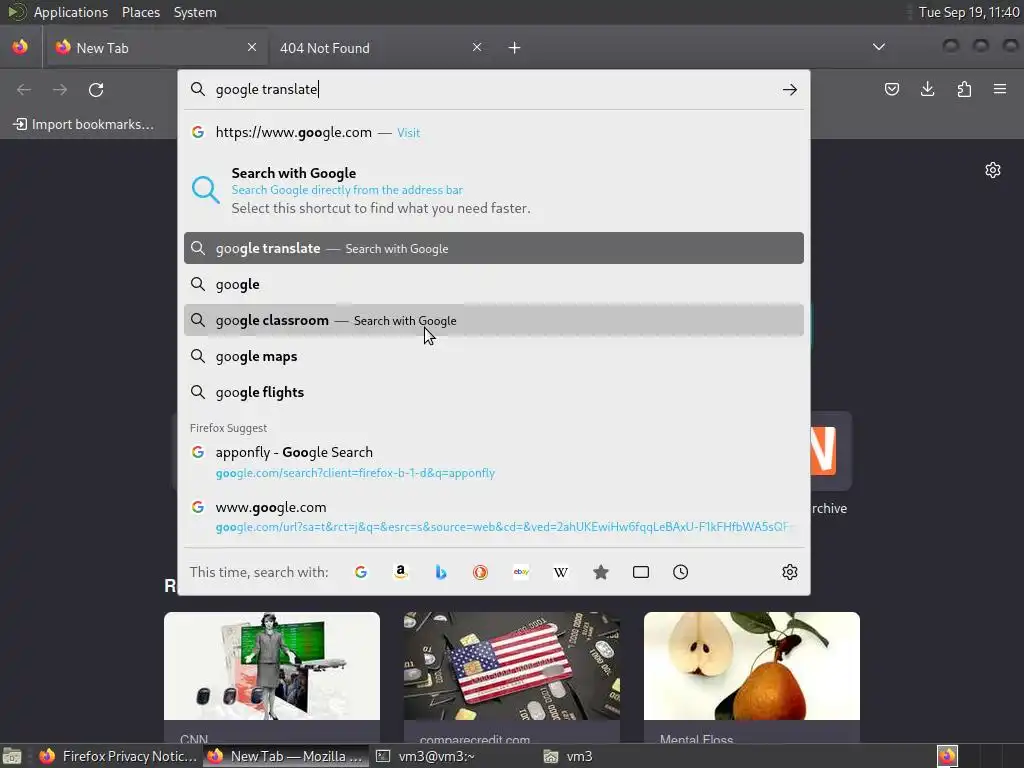Open apponfly - Google Search history entry

(x=494, y=462)
